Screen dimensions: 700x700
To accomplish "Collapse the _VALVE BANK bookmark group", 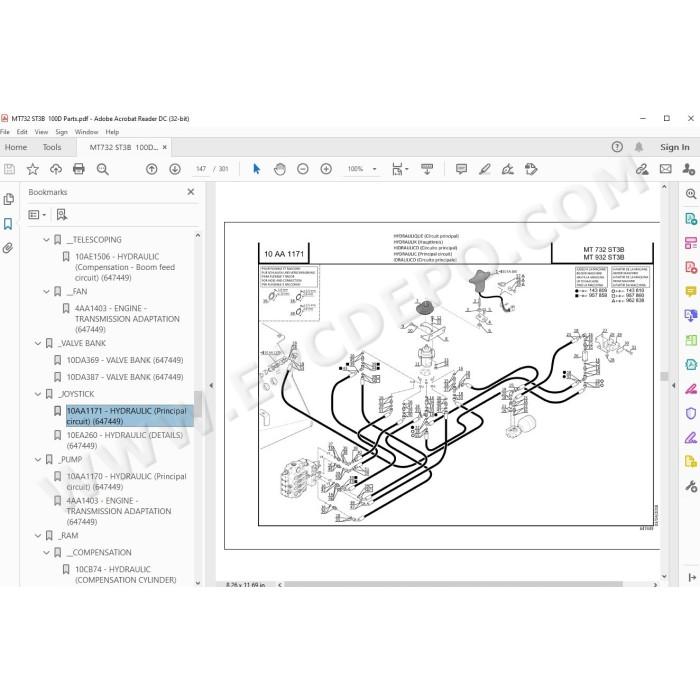I will coord(38,343).
